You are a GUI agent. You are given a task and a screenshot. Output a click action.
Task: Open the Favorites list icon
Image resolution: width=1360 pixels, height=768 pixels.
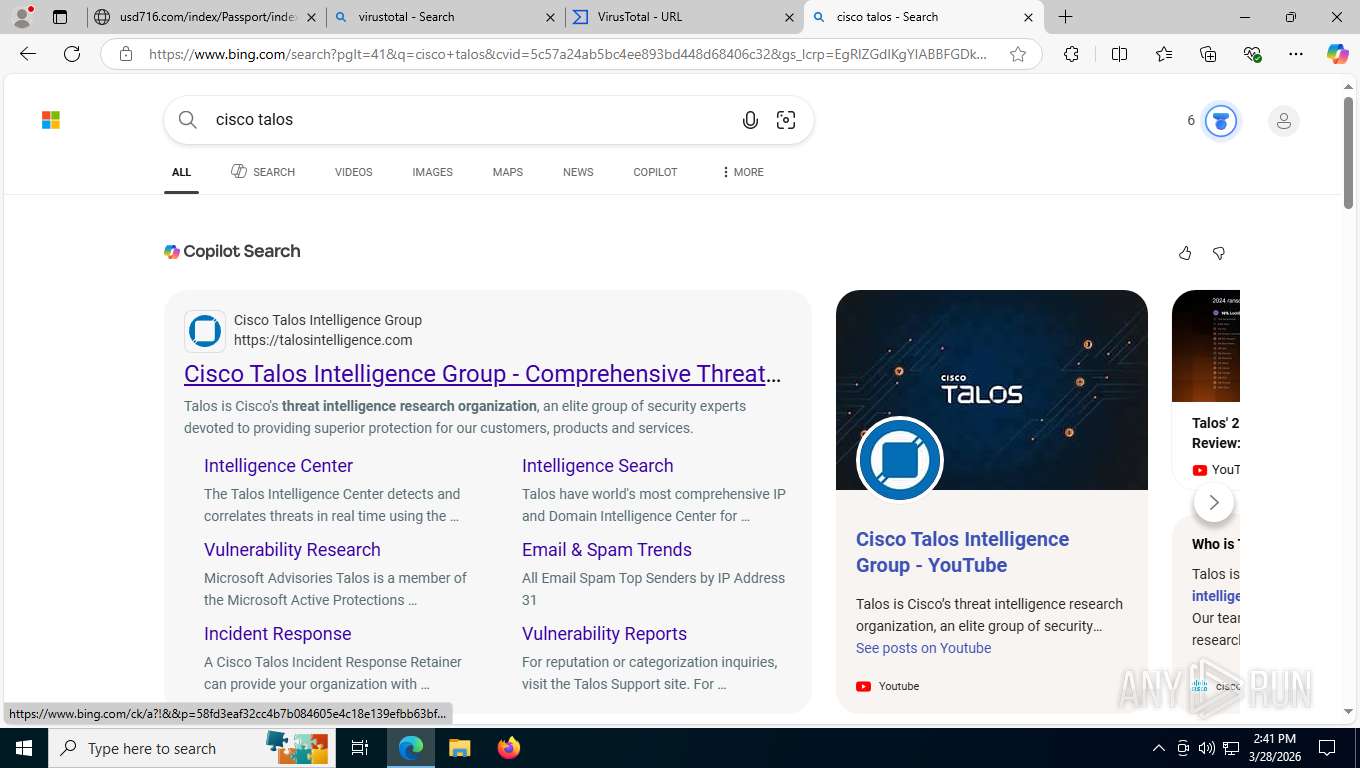pos(1164,54)
